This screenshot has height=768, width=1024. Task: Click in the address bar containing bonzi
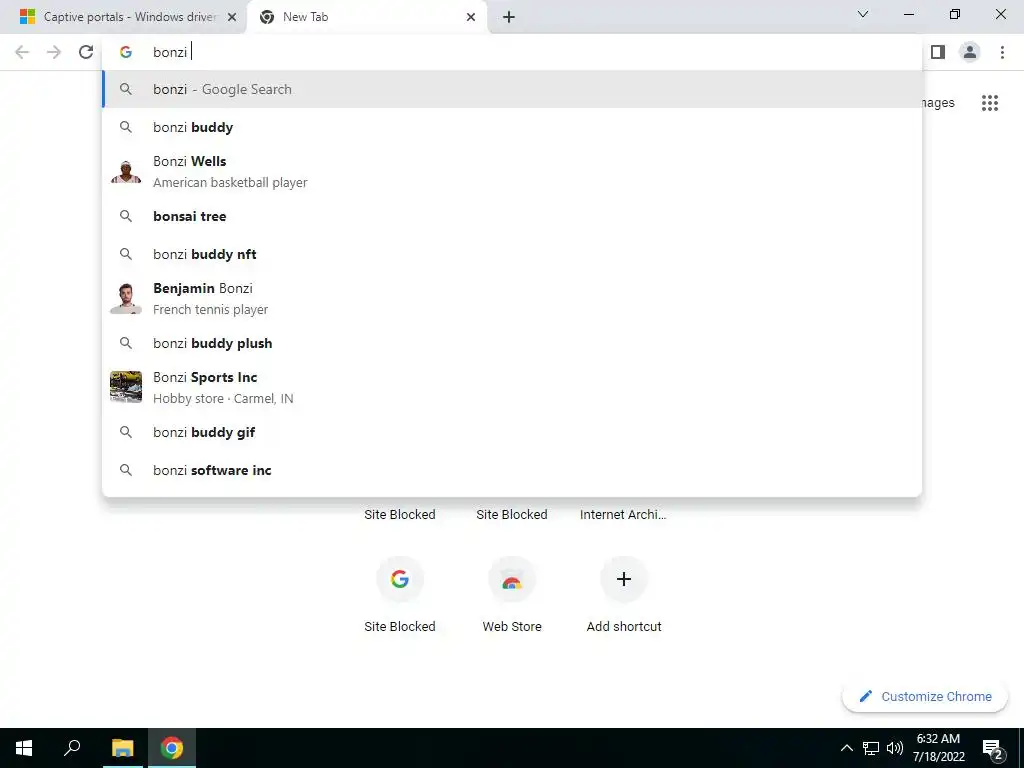[512, 52]
